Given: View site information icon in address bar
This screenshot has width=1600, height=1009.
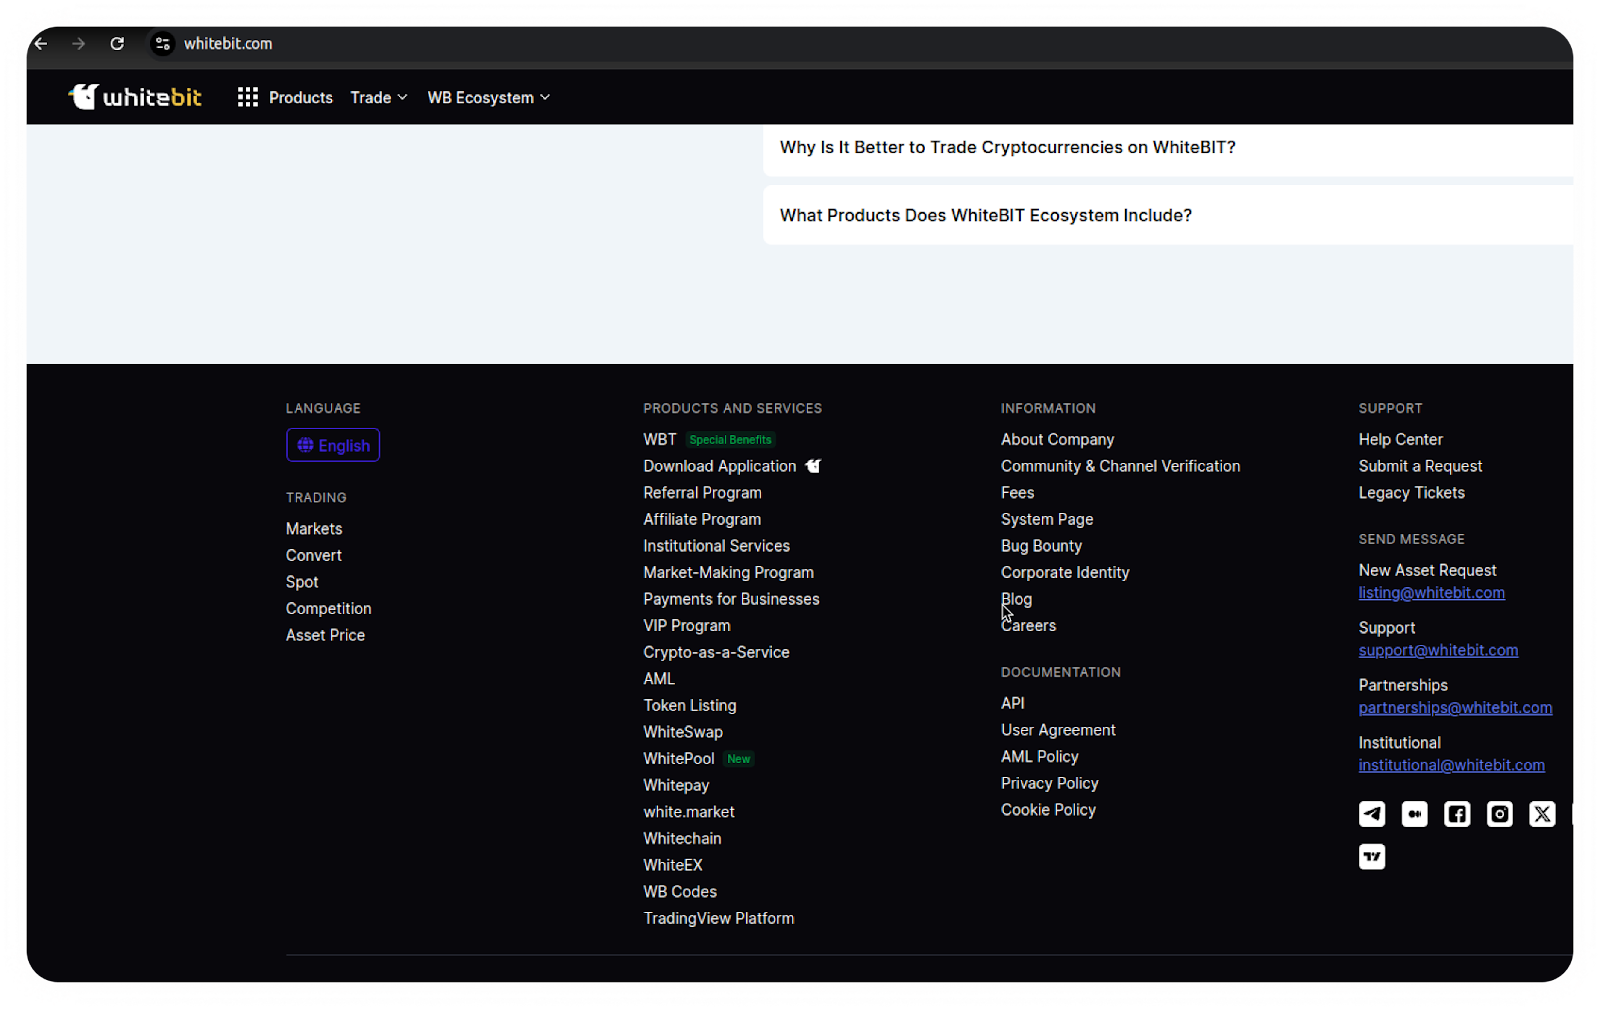Looking at the screenshot, I should click(x=163, y=44).
